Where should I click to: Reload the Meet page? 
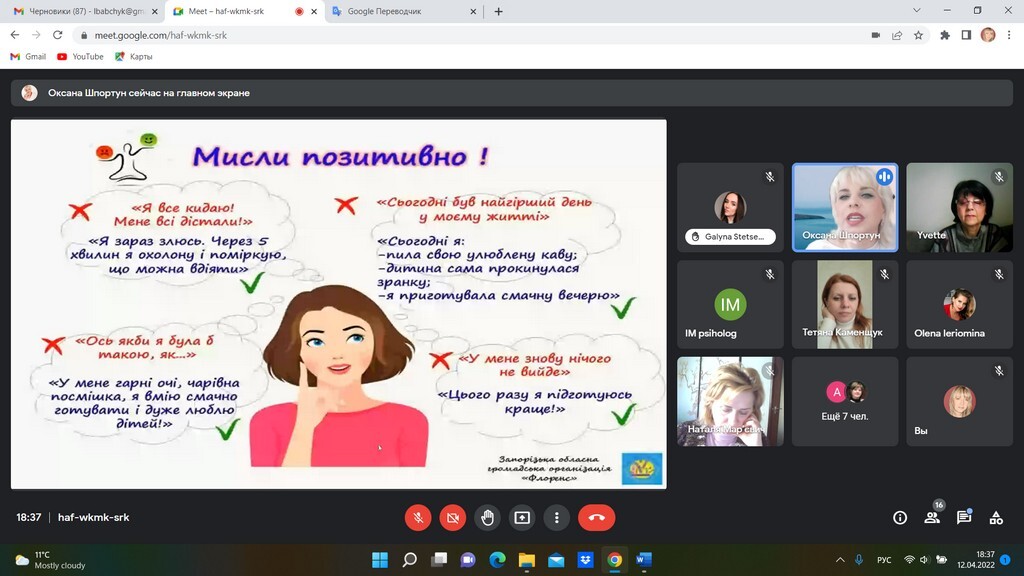pyautogui.click(x=58, y=35)
